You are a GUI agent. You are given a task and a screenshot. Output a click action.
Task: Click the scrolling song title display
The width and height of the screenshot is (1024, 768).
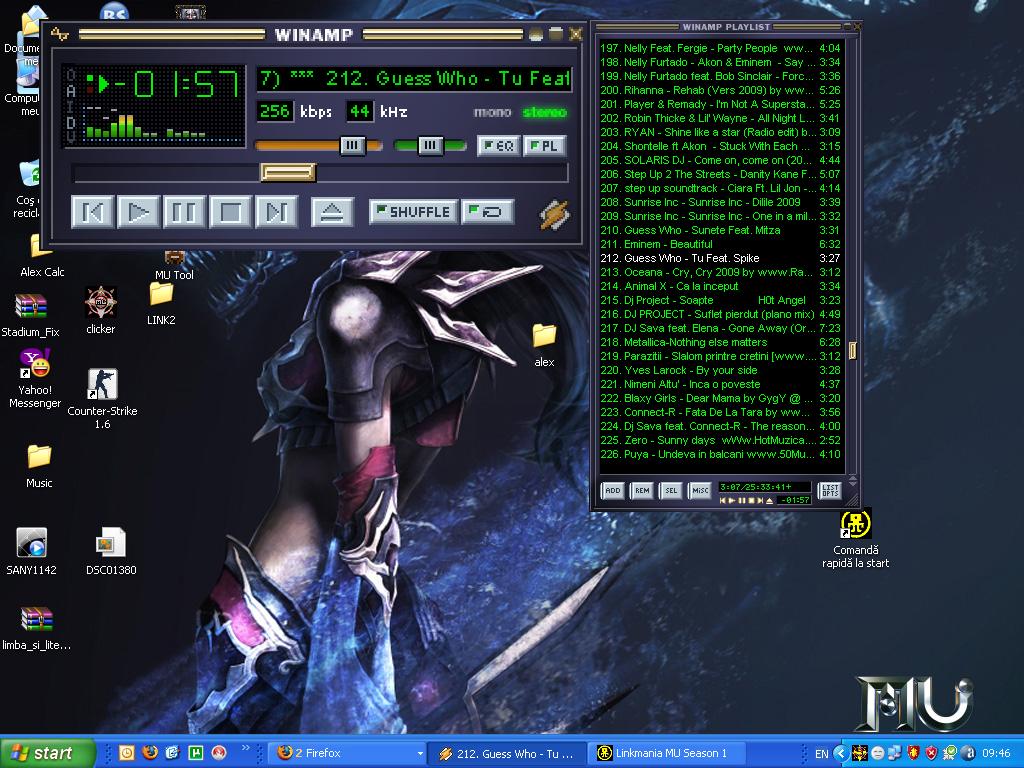(x=414, y=79)
